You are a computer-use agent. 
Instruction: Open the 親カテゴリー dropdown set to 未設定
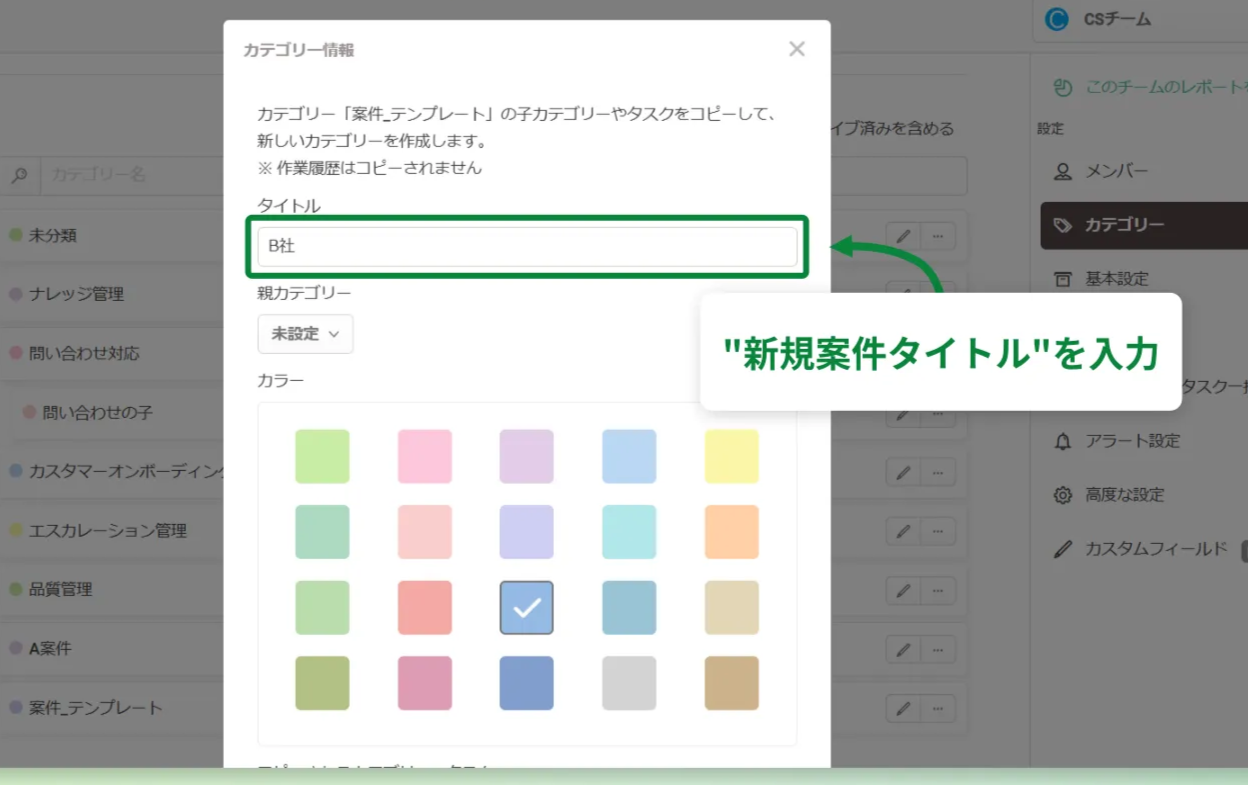coord(305,334)
